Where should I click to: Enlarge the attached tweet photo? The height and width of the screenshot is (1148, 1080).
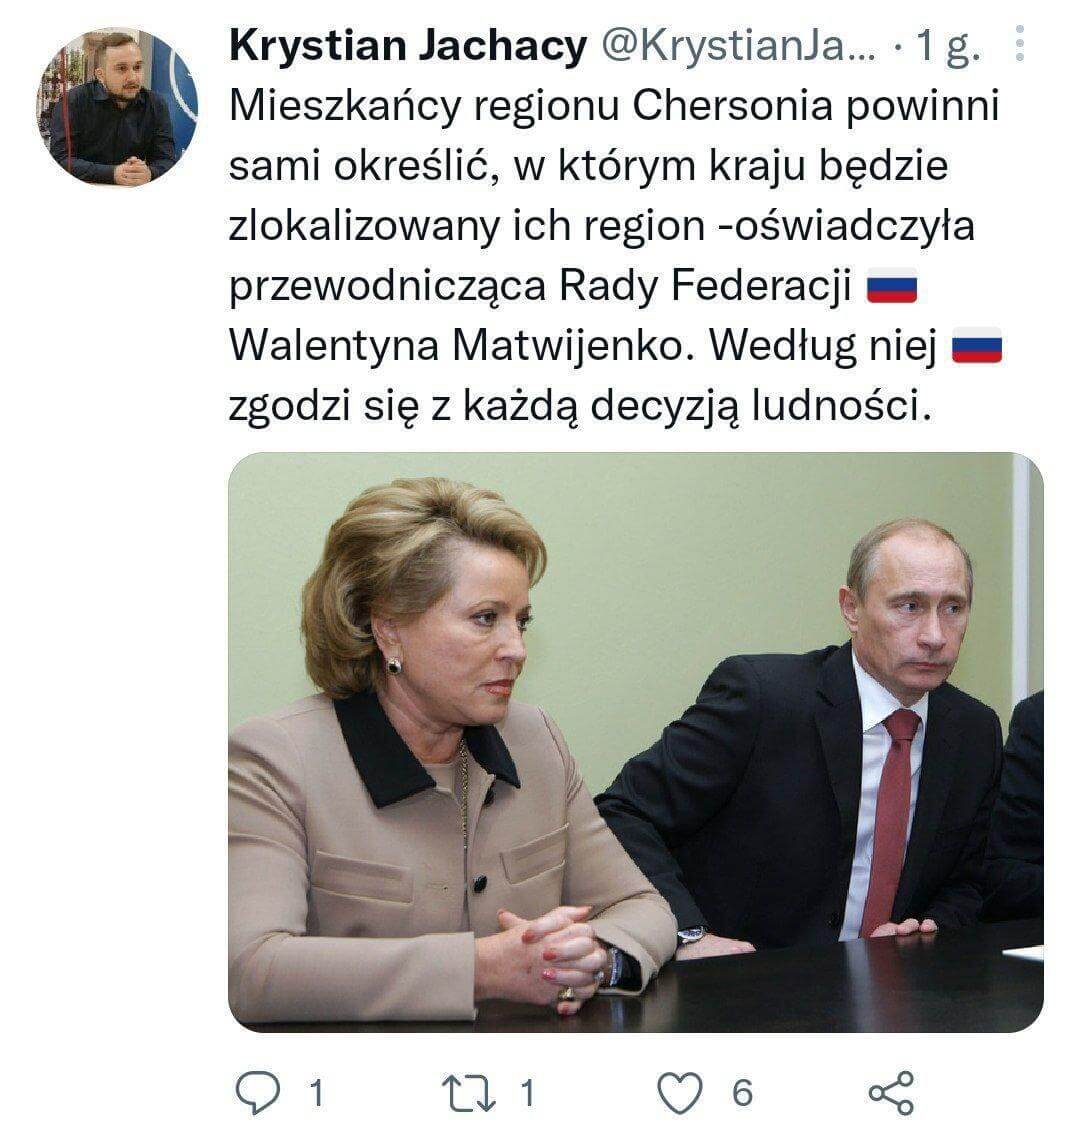coord(636,742)
